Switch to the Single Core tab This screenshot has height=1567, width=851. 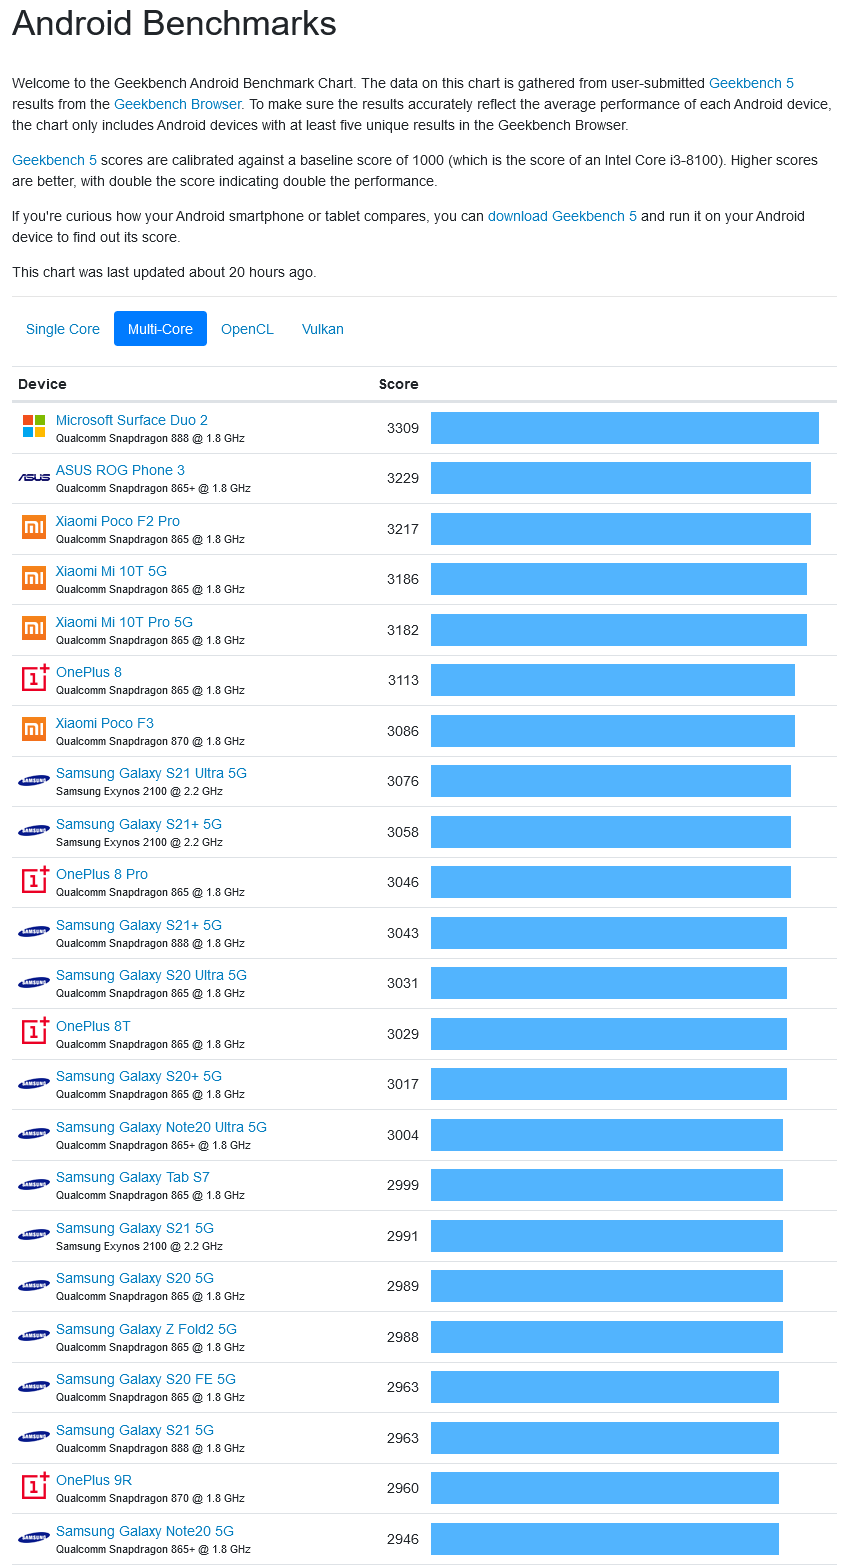tap(63, 329)
